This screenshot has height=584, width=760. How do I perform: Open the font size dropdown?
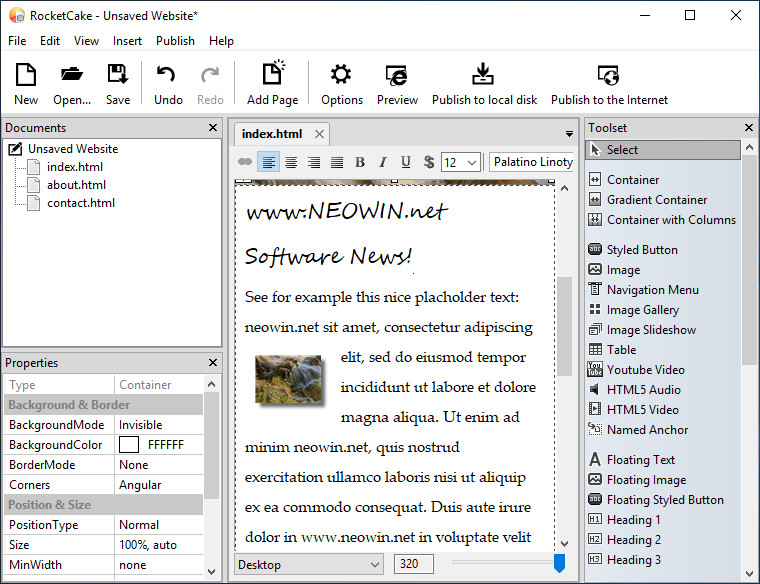461,162
